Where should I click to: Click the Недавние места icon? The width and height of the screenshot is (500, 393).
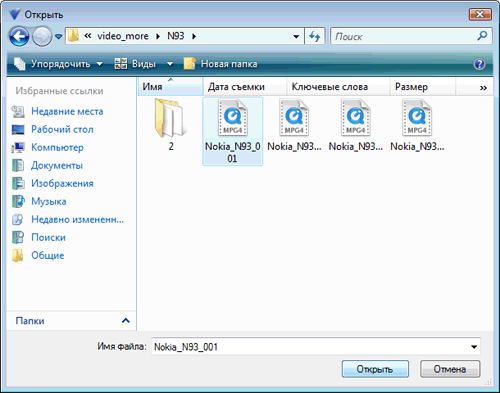point(18,111)
